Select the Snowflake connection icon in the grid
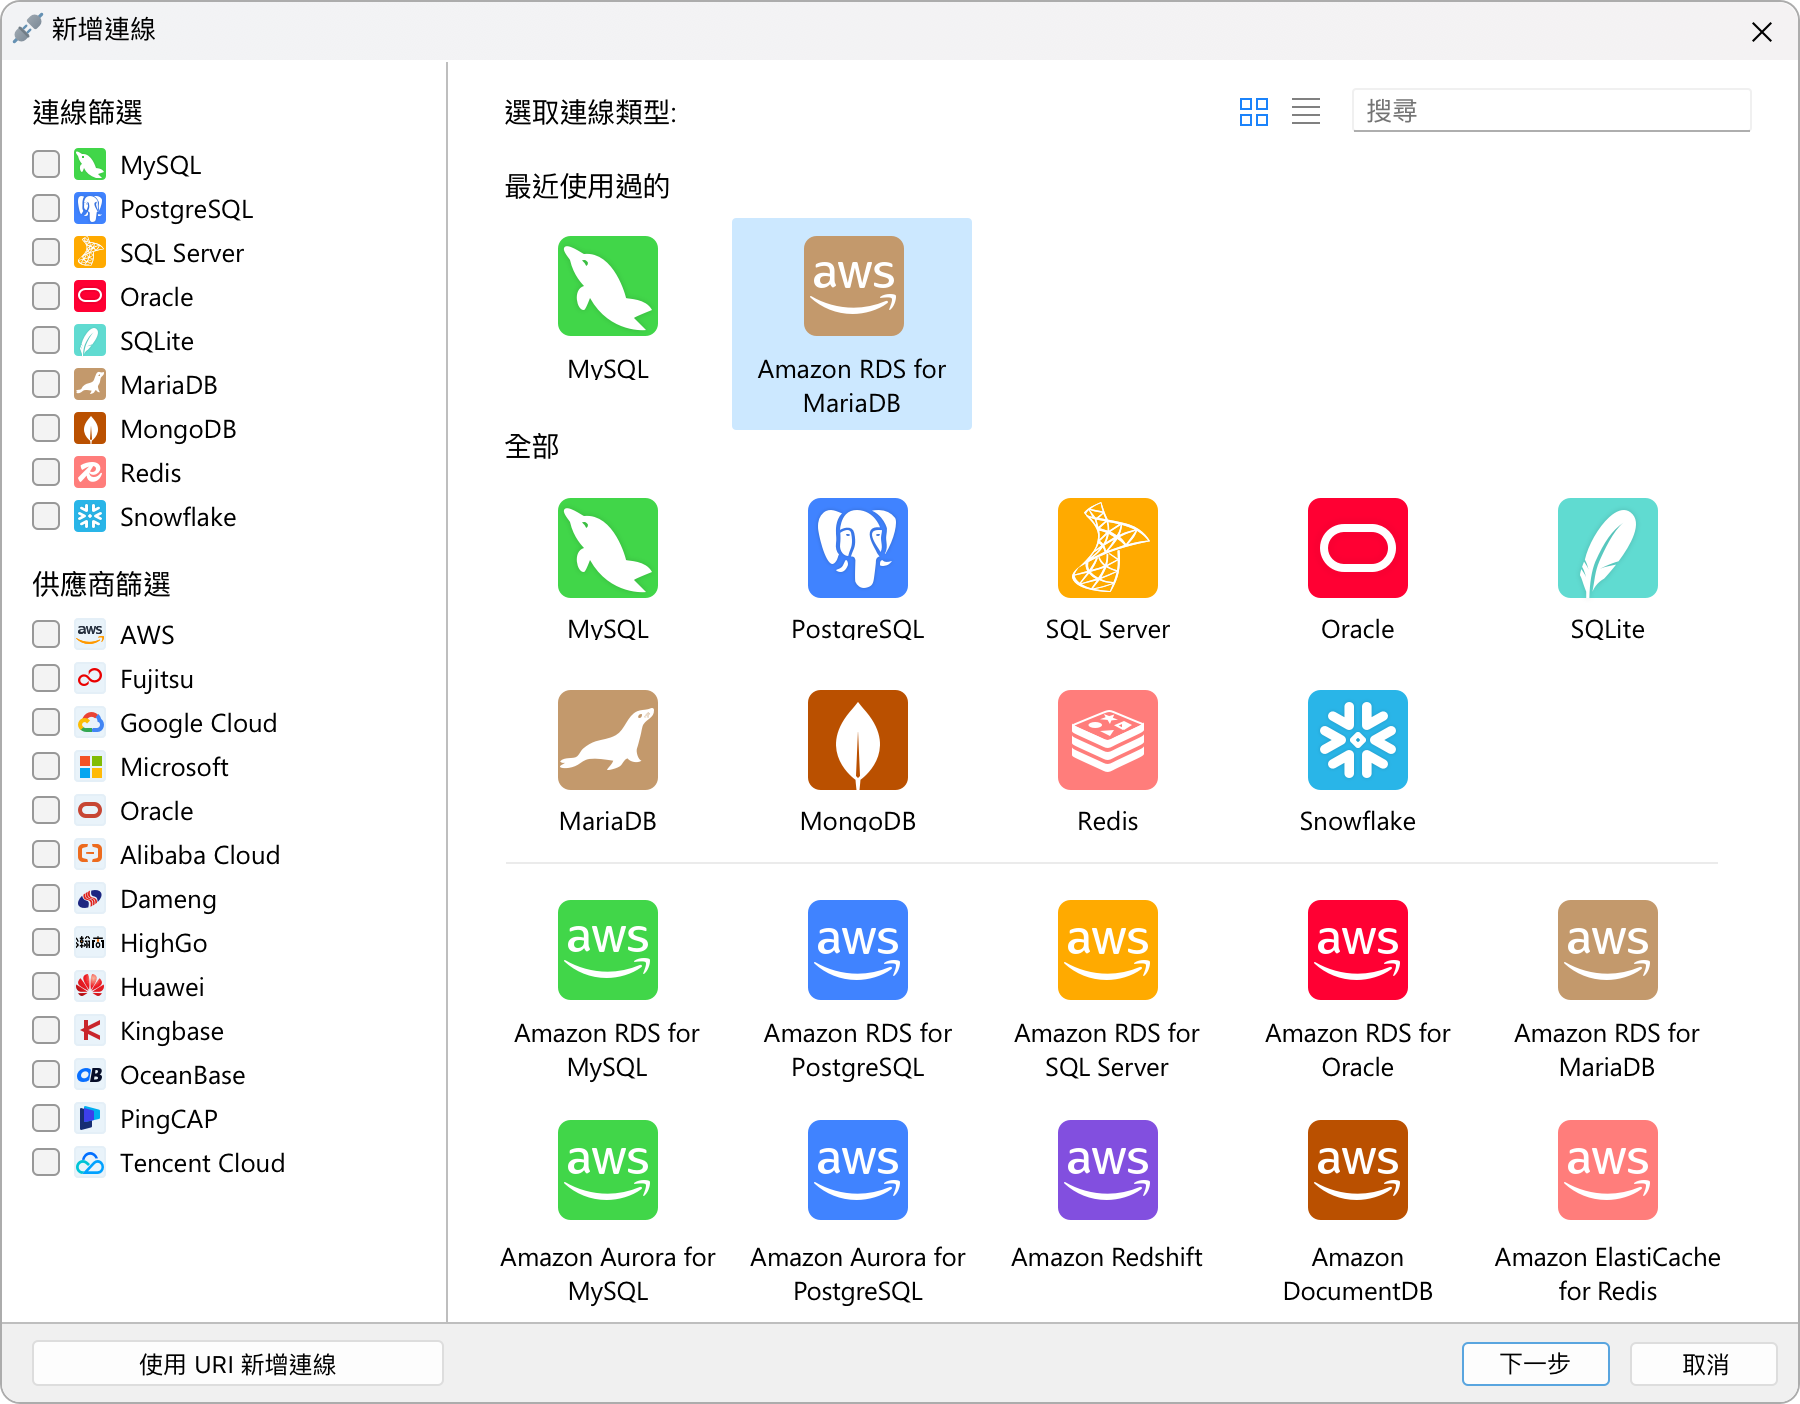 coord(1358,740)
